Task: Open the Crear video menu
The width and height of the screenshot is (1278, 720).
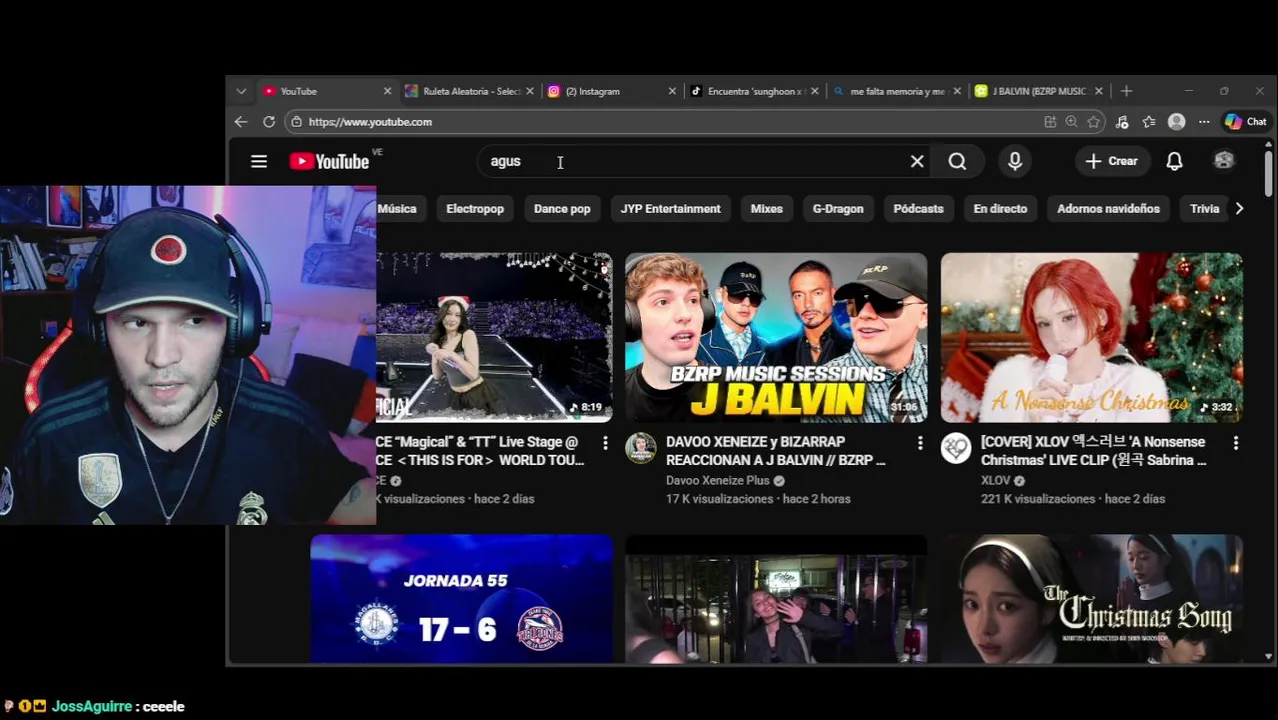Action: [1111, 161]
